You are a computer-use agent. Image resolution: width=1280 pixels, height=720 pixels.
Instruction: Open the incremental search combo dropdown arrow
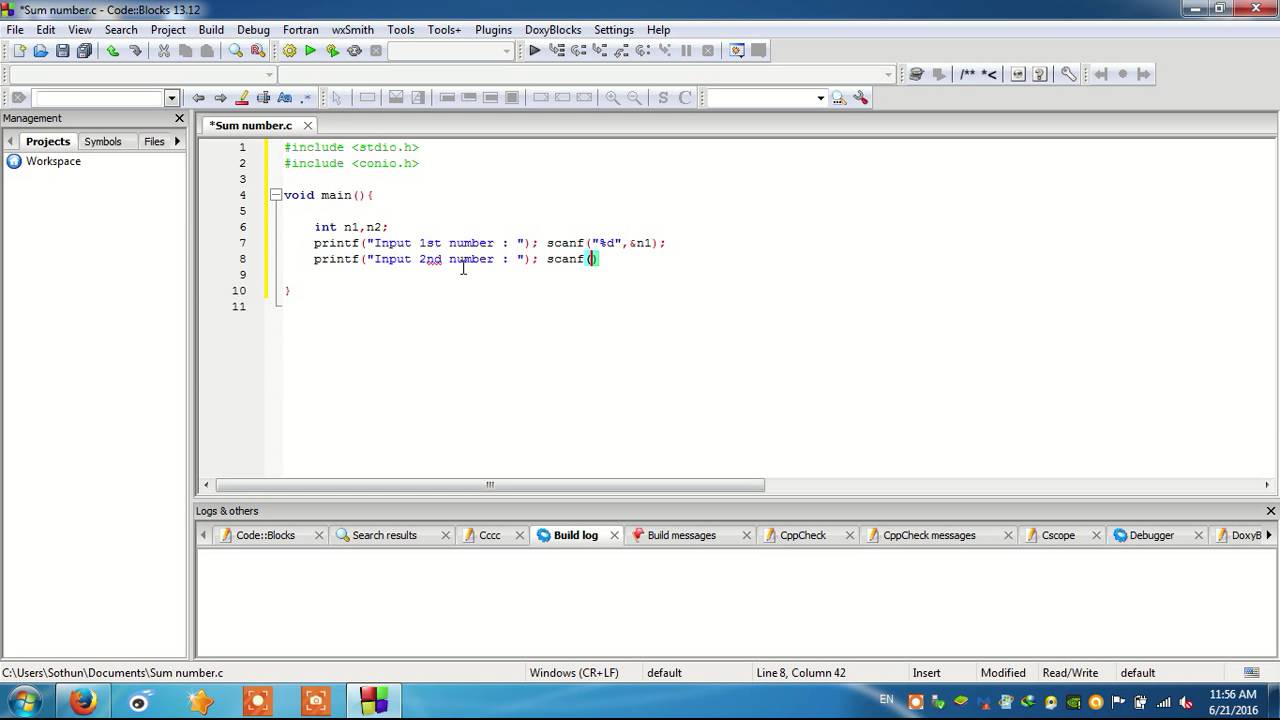pyautogui.click(x=172, y=98)
